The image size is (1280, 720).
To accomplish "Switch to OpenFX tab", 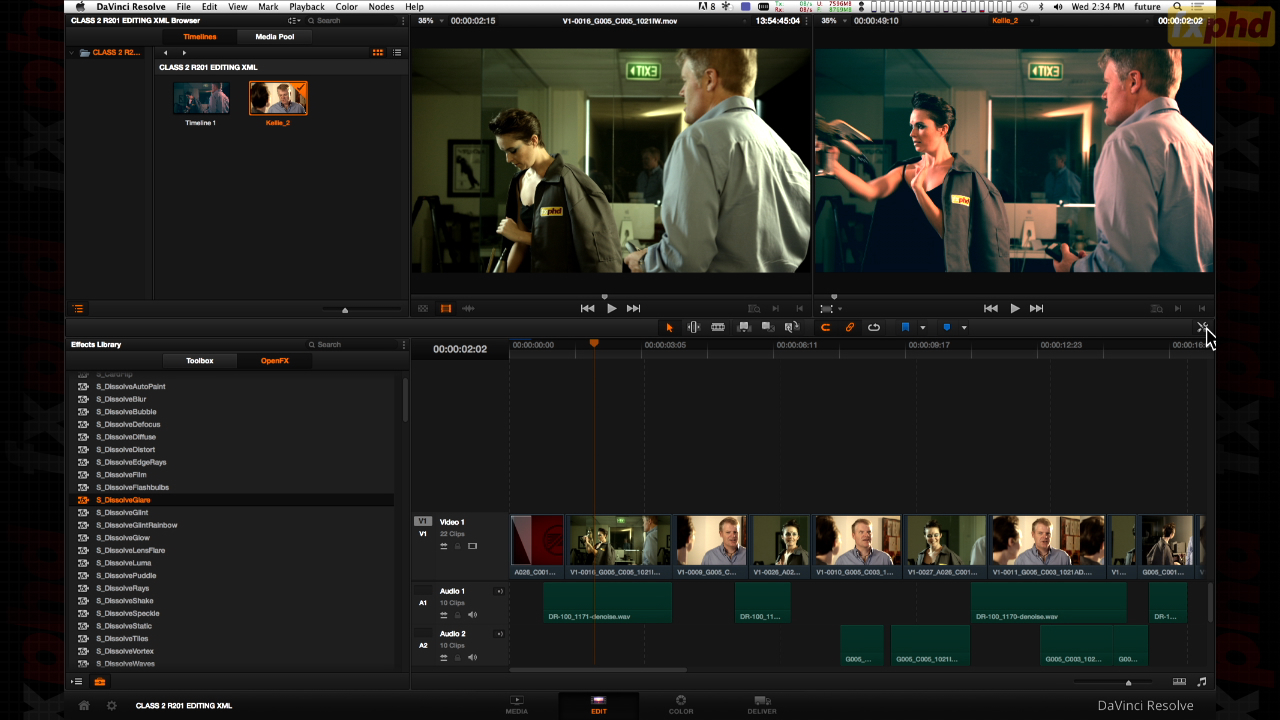I will [x=275, y=360].
